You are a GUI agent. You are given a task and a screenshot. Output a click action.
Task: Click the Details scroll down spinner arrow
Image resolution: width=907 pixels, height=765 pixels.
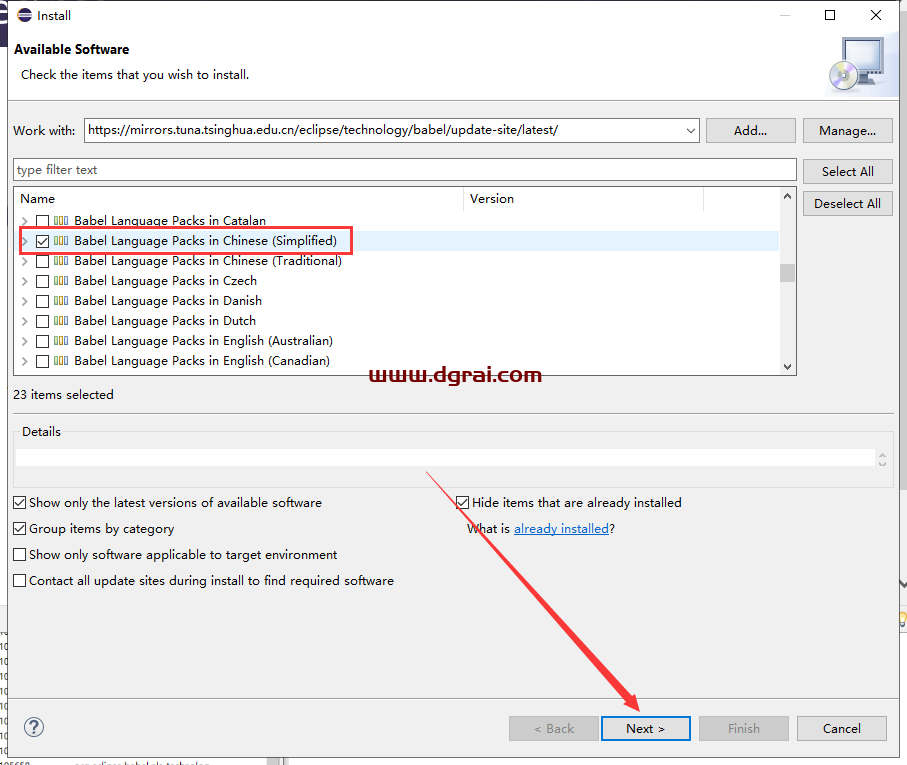pyautogui.click(x=882, y=463)
